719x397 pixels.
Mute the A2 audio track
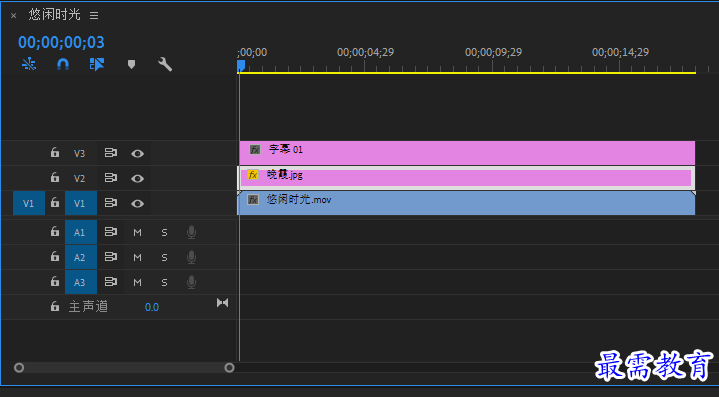137,257
